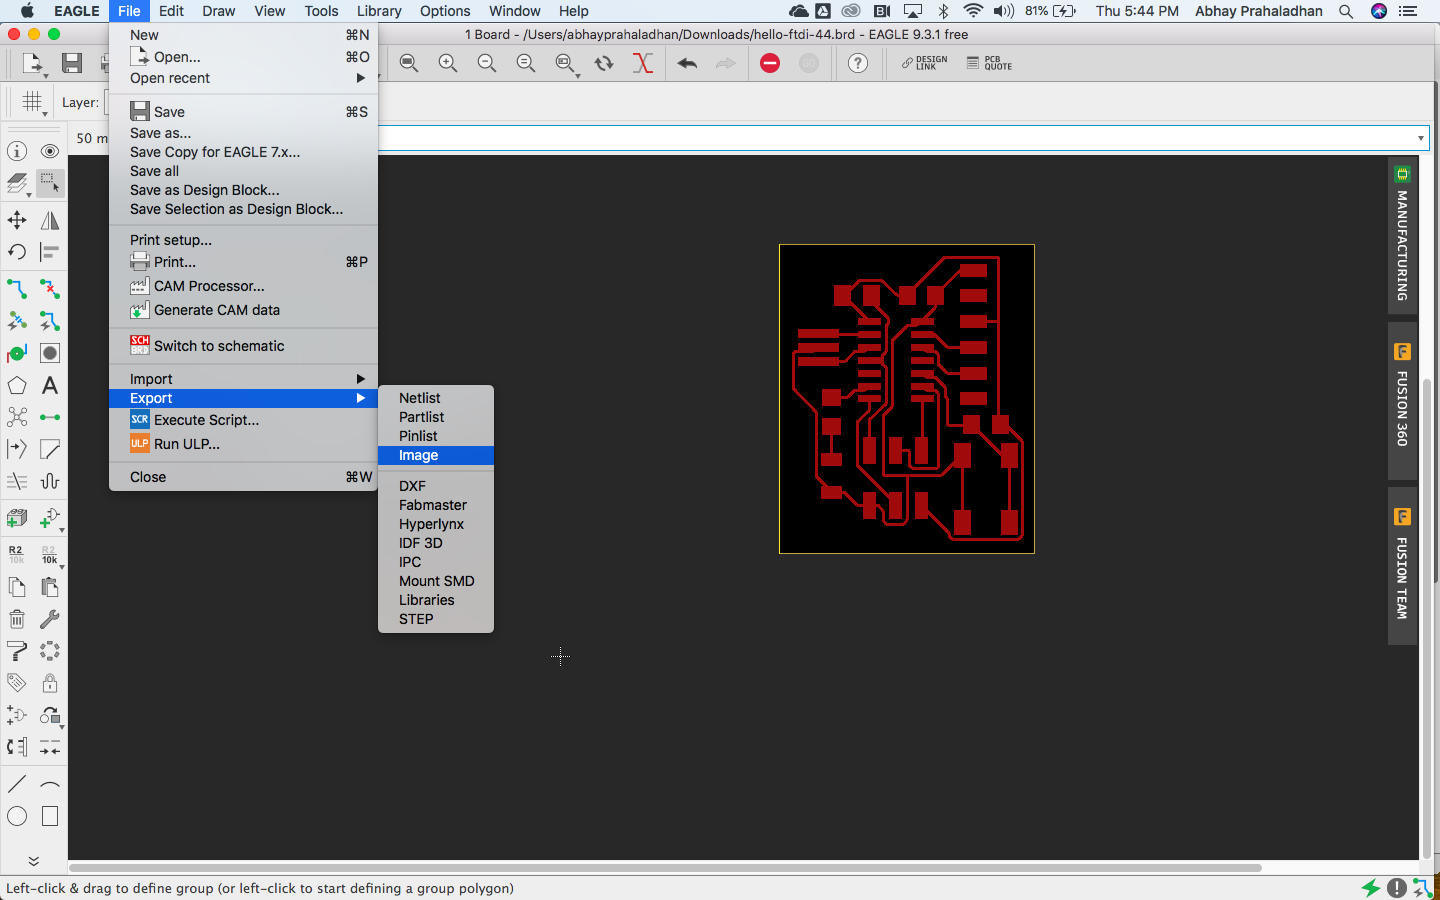Screen dimensions: 1440x900
Task: Choose Image from the Export submenu
Action: coord(419,455)
